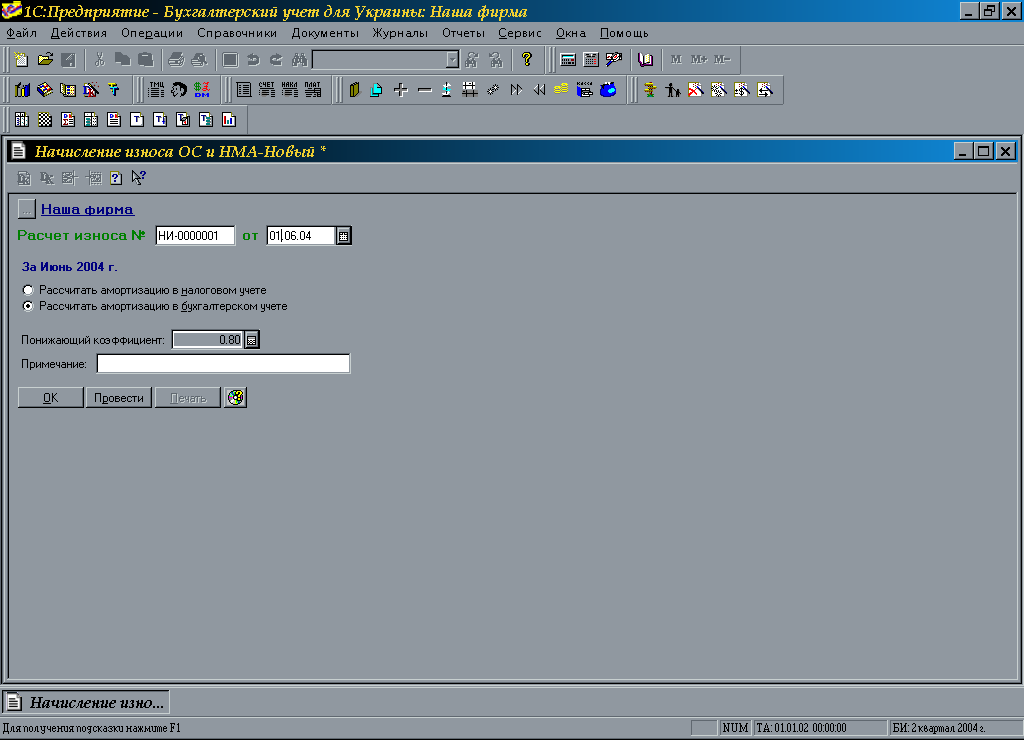Open the Сервис menu

(520, 33)
